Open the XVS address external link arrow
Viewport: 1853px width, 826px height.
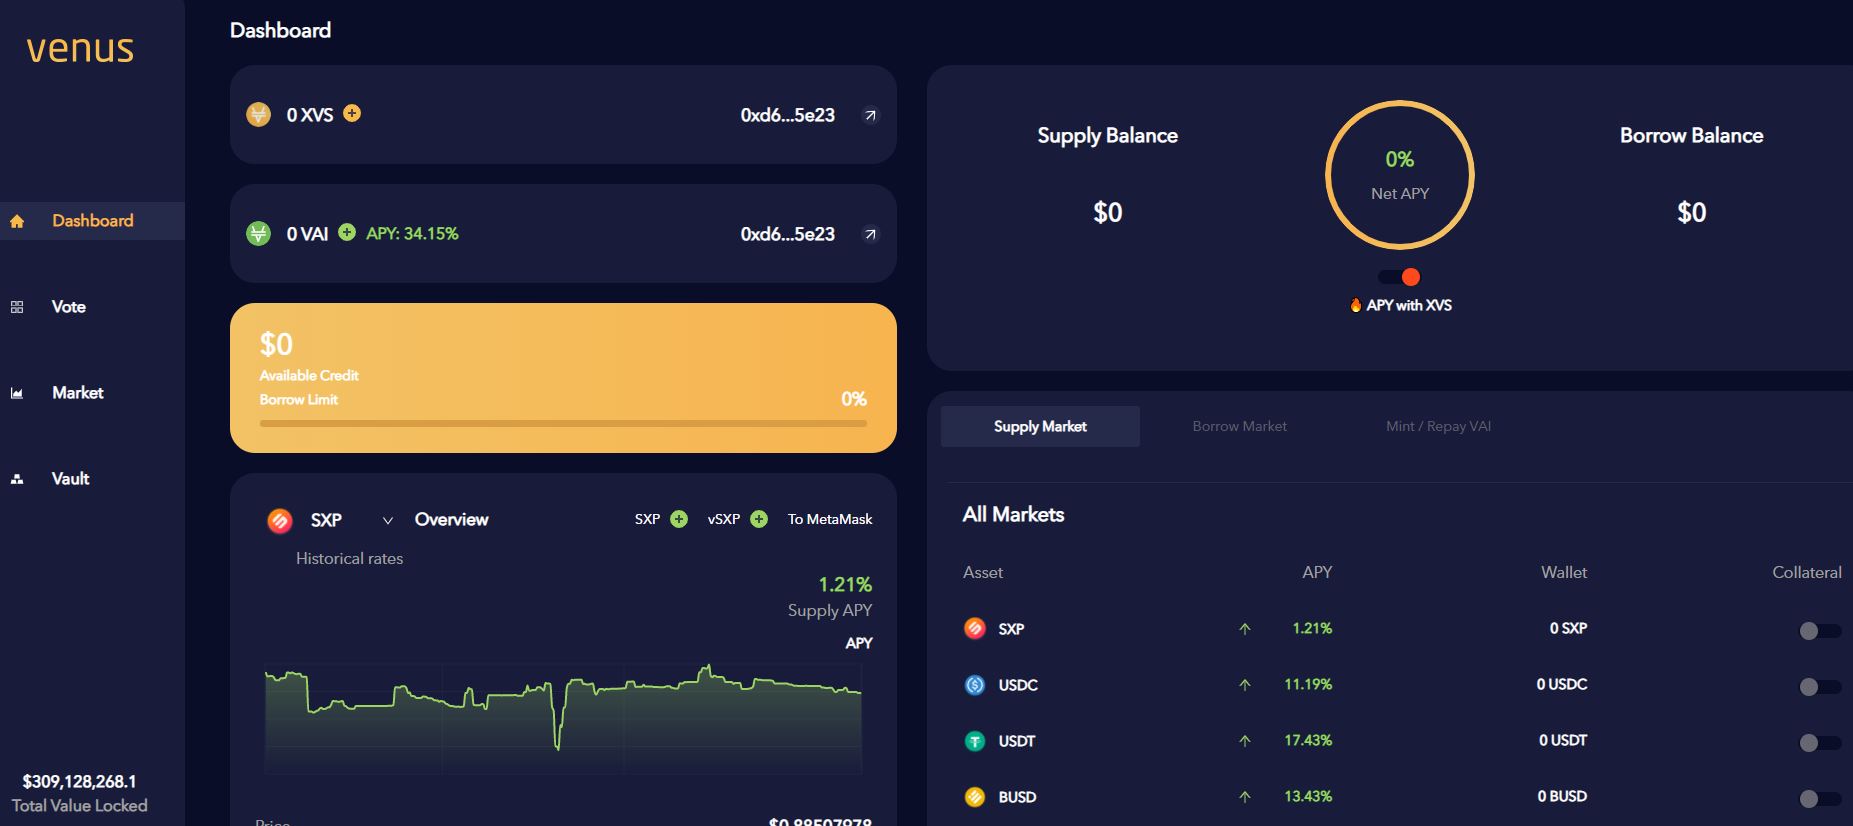click(x=870, y=115)
